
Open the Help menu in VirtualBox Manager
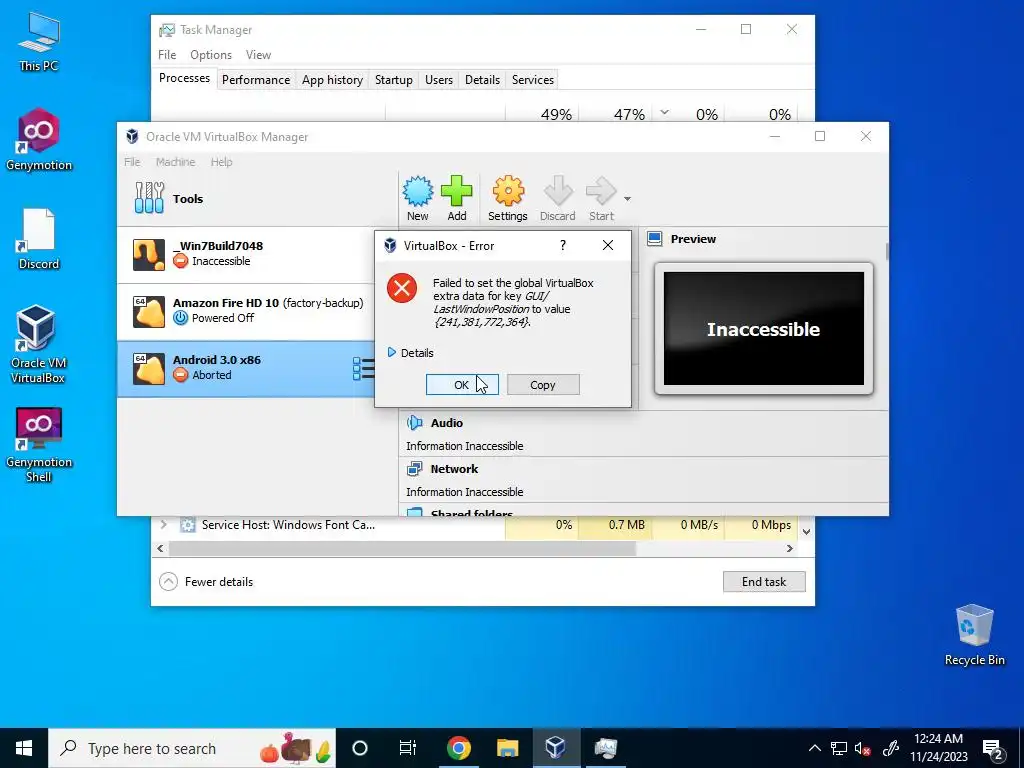pyautogui.click(x=221, y=162)
